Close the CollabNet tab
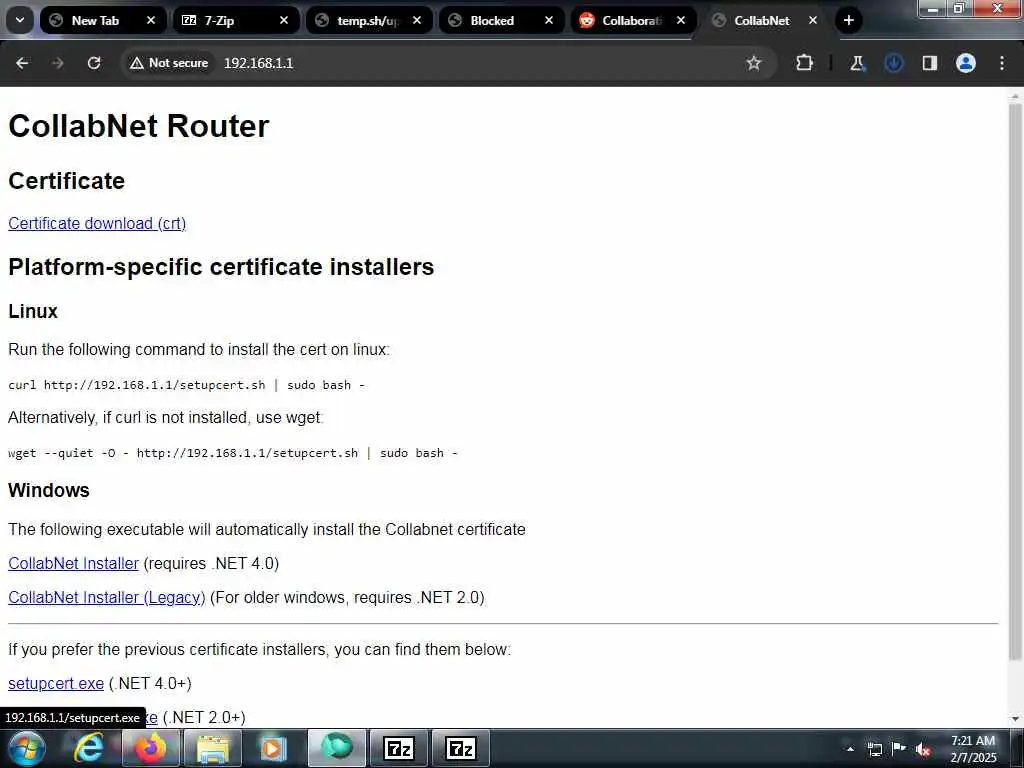1024x768 pixels. pyautogui.click(x=813, y=20)
